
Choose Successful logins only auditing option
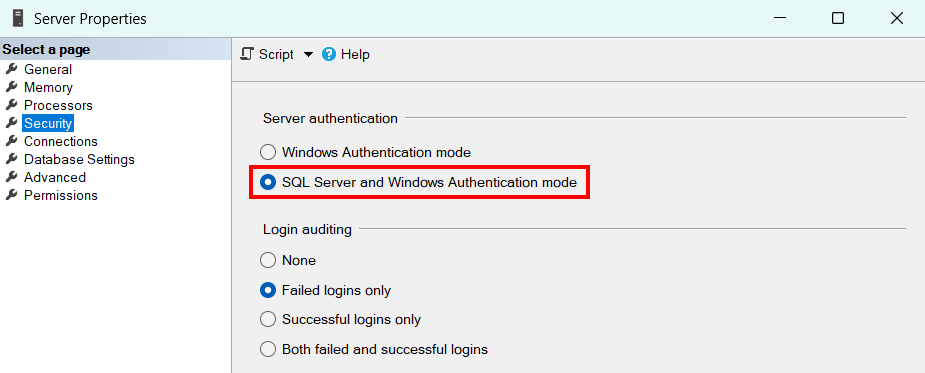point(268,319)
